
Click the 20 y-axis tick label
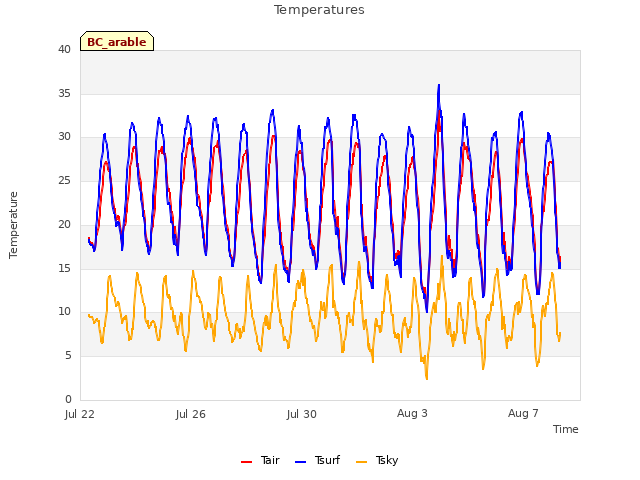tap(64, 224)
